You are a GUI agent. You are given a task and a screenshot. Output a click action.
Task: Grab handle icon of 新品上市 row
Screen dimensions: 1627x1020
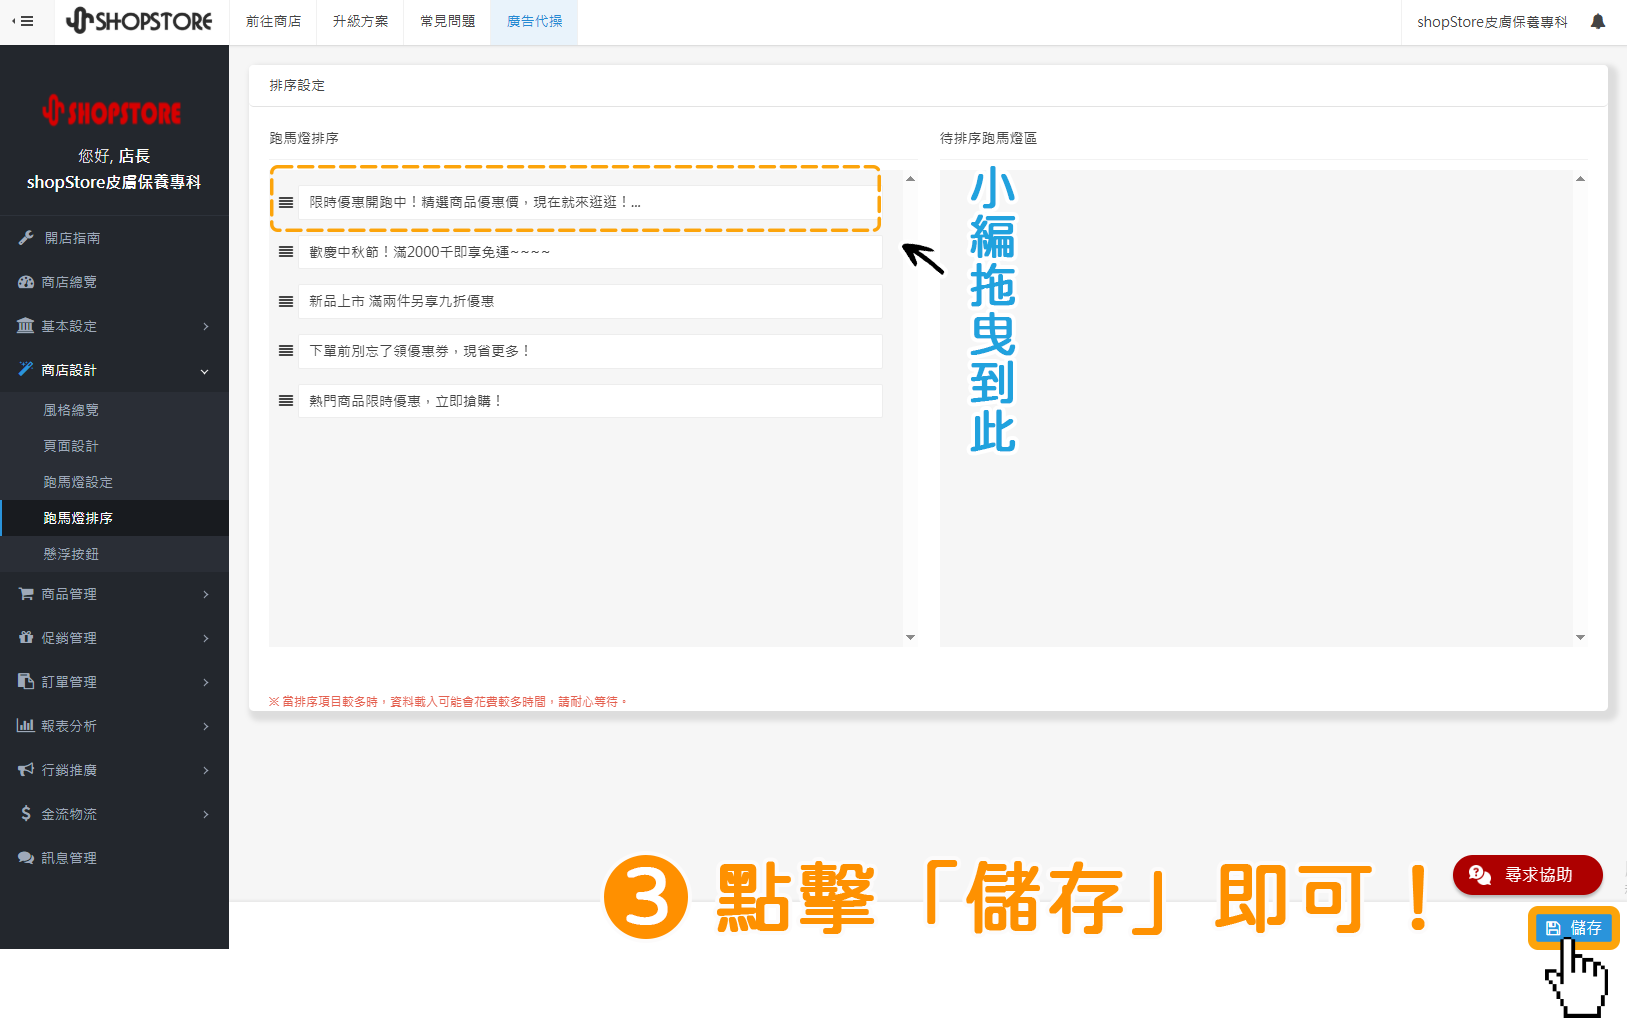pos(286,301)
